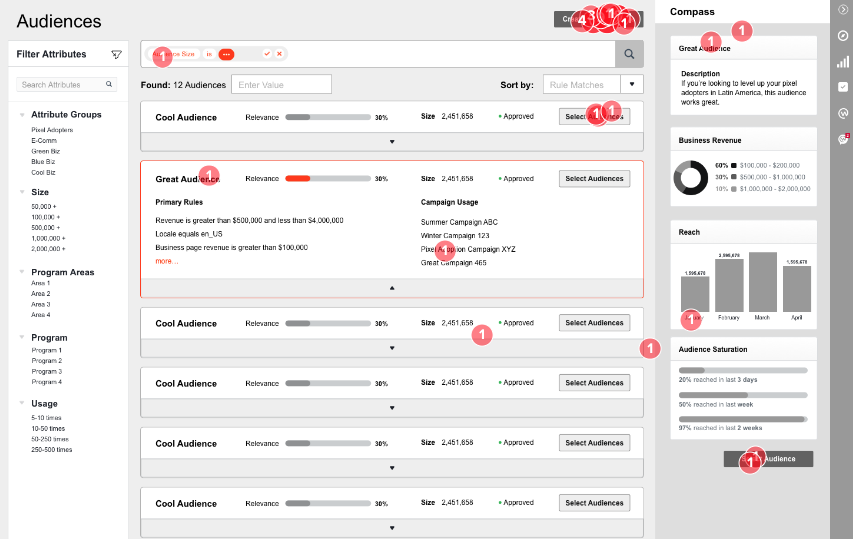
Task: Confirm the filter rule with checkmark
Action: point(267,54)
